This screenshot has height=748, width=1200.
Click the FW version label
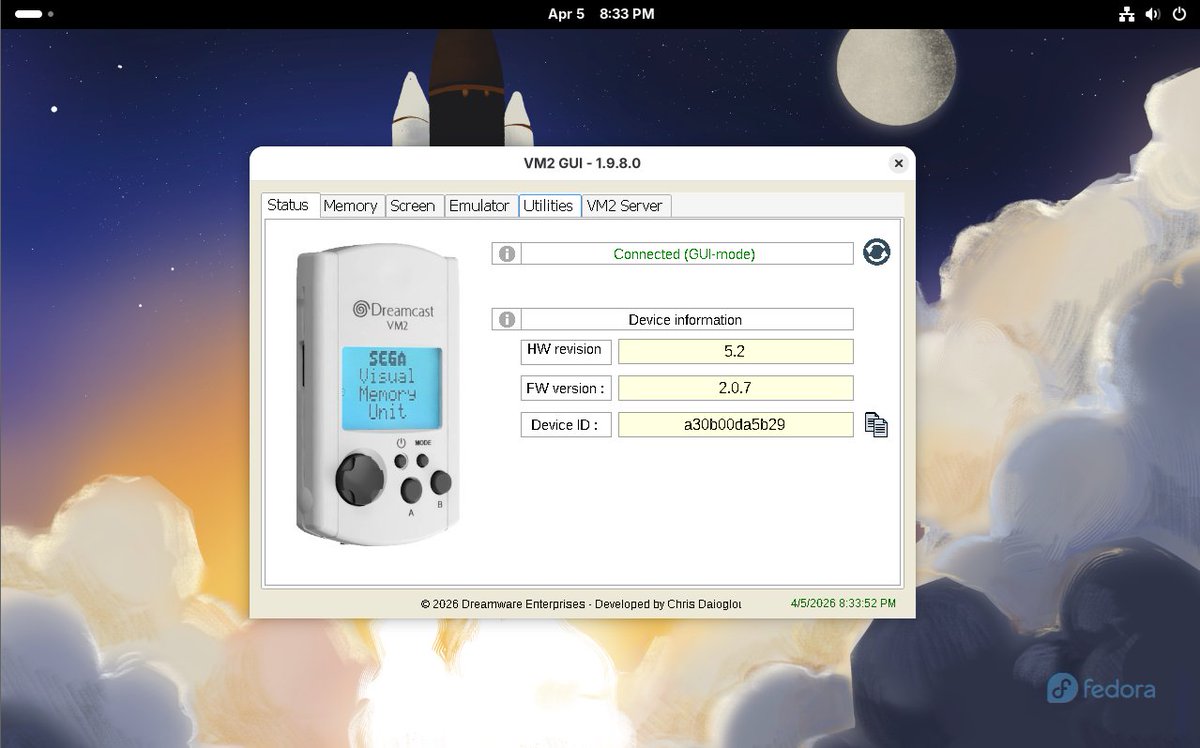565,388
